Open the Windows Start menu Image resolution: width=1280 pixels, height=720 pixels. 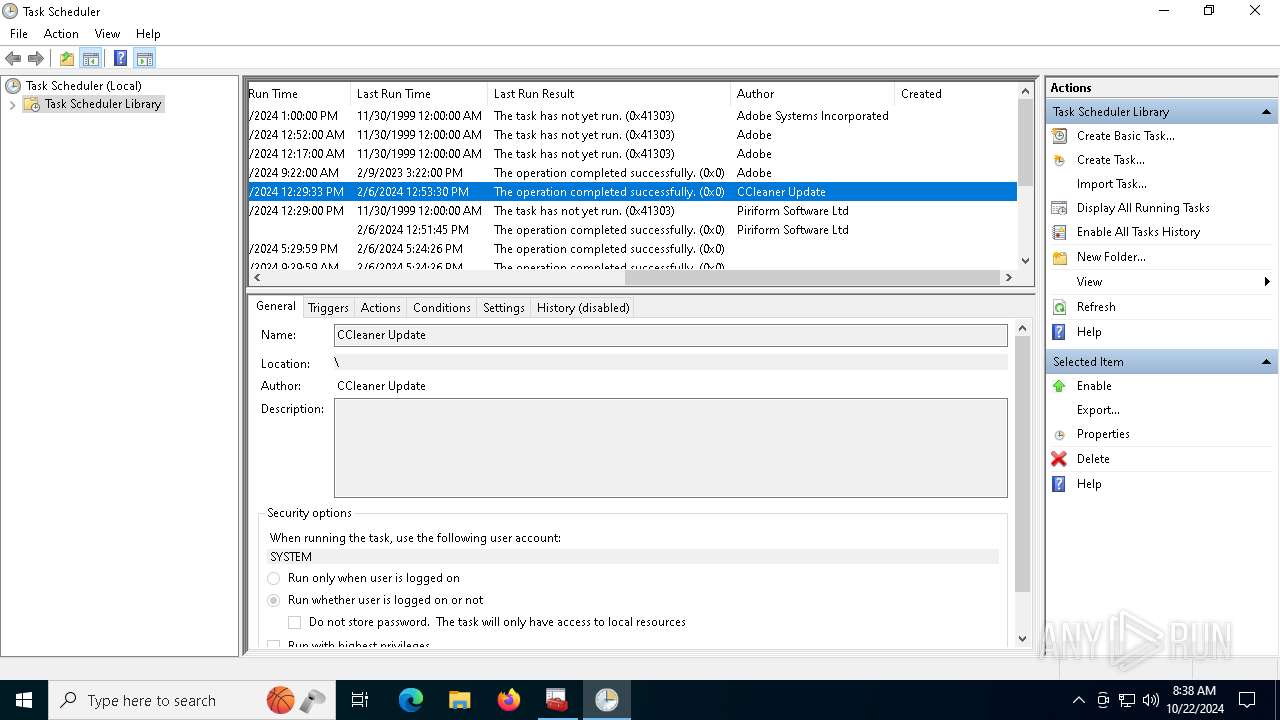click(24, 700)
